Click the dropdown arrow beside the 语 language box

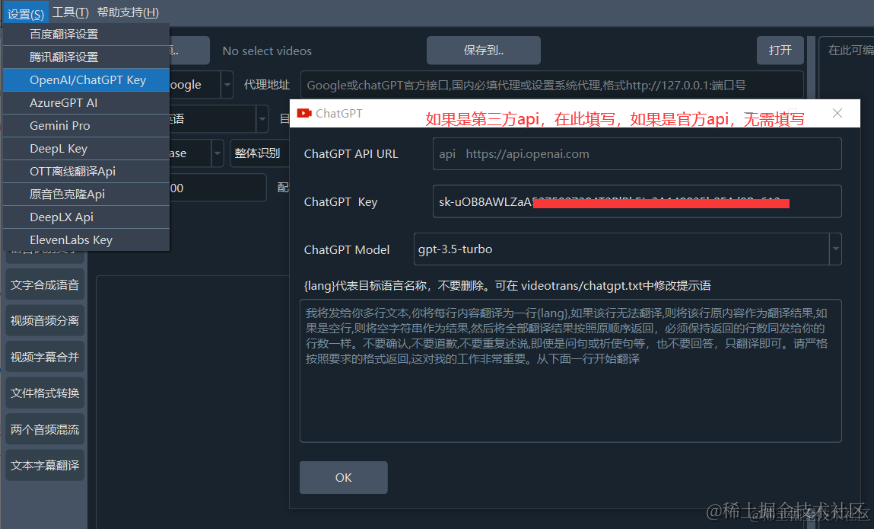click(x=262, y=119)
